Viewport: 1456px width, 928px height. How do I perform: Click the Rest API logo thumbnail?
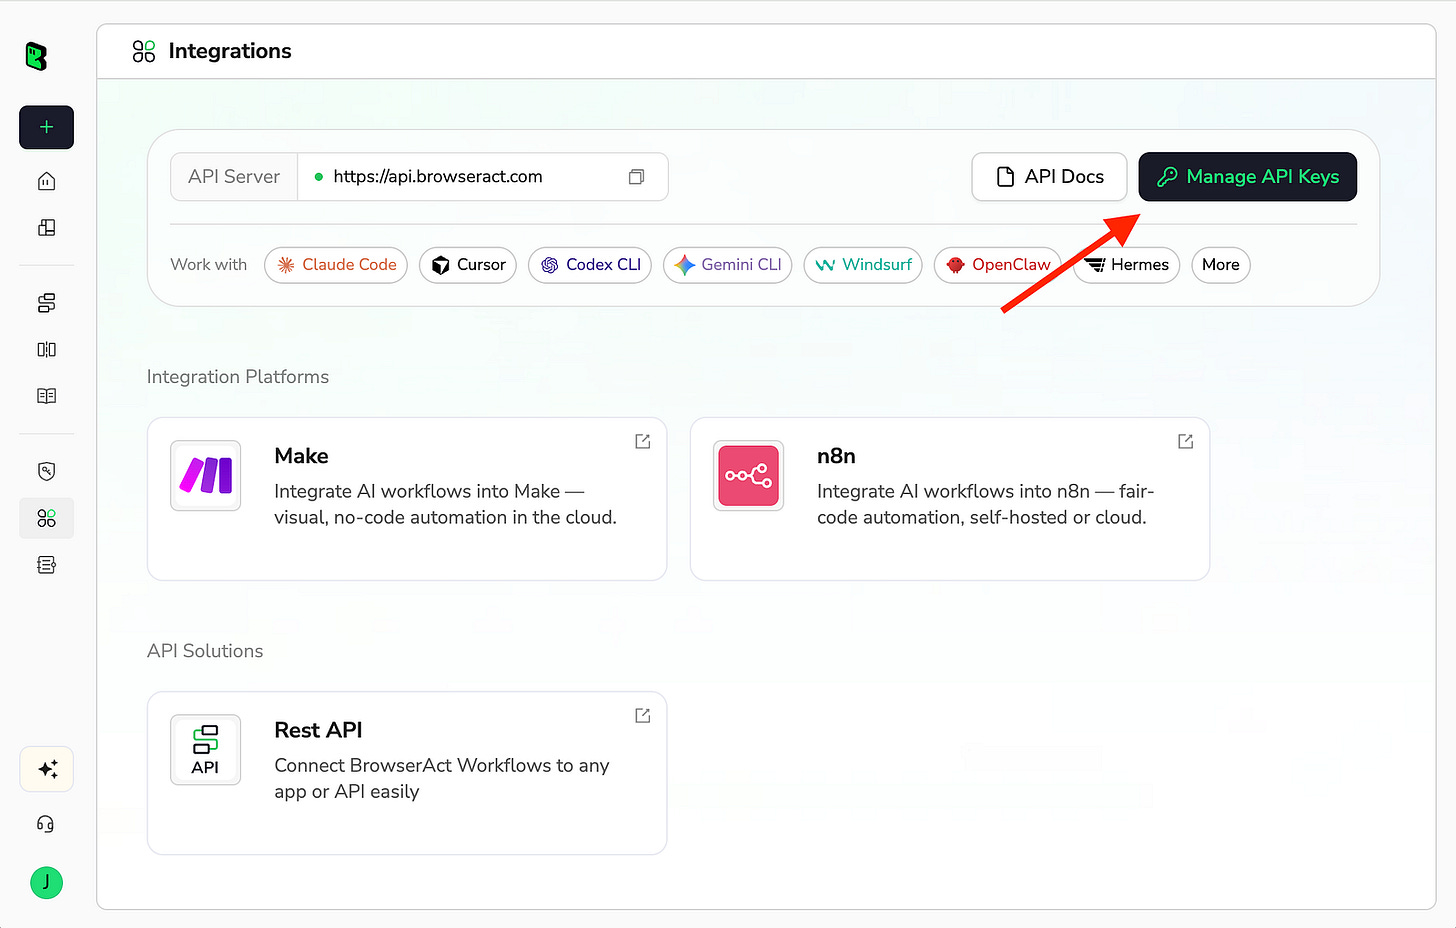pos(206,750)
